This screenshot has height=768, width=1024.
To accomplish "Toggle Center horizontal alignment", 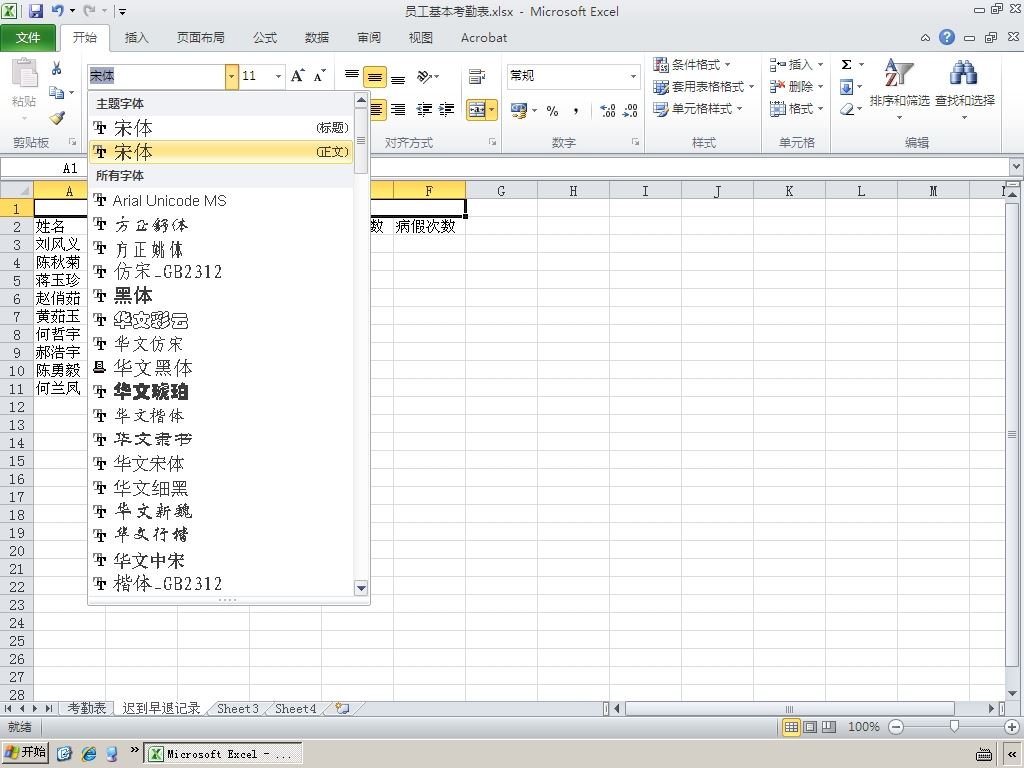I will [377, 110].
